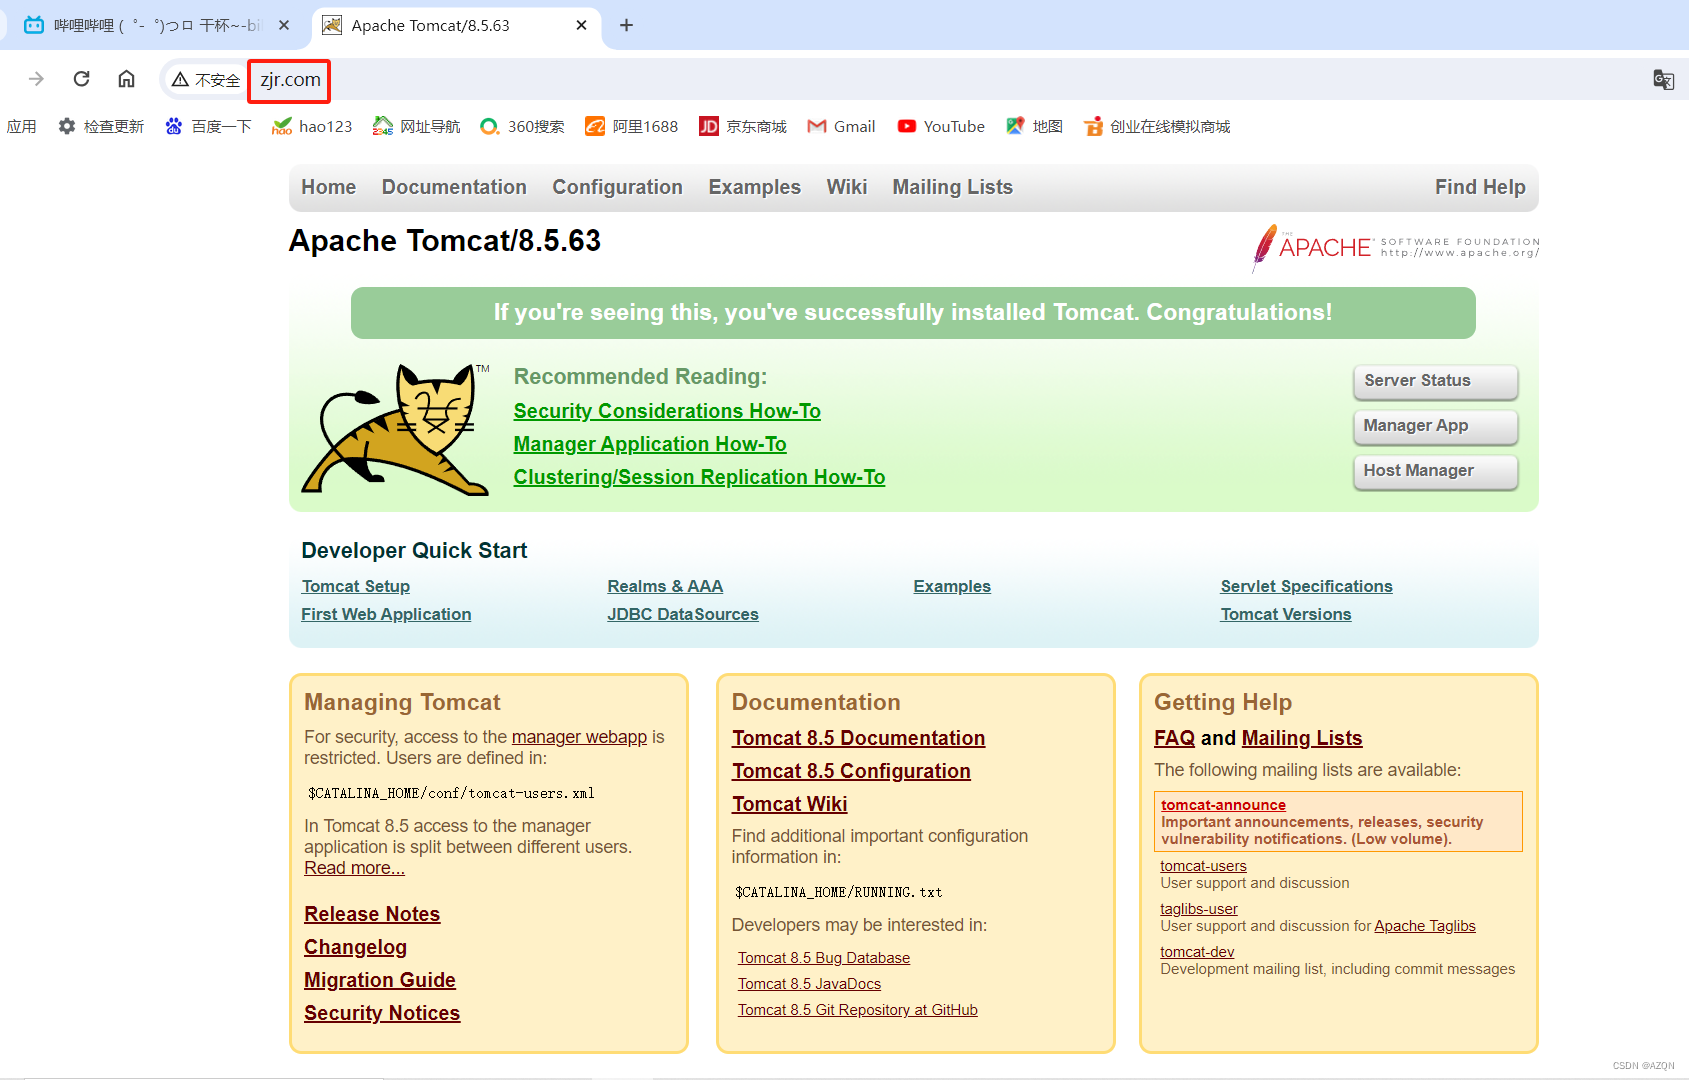Click the address bar showing zjr.com
This screenshot has width=1689, height=1080.
(x=290, y=80)
